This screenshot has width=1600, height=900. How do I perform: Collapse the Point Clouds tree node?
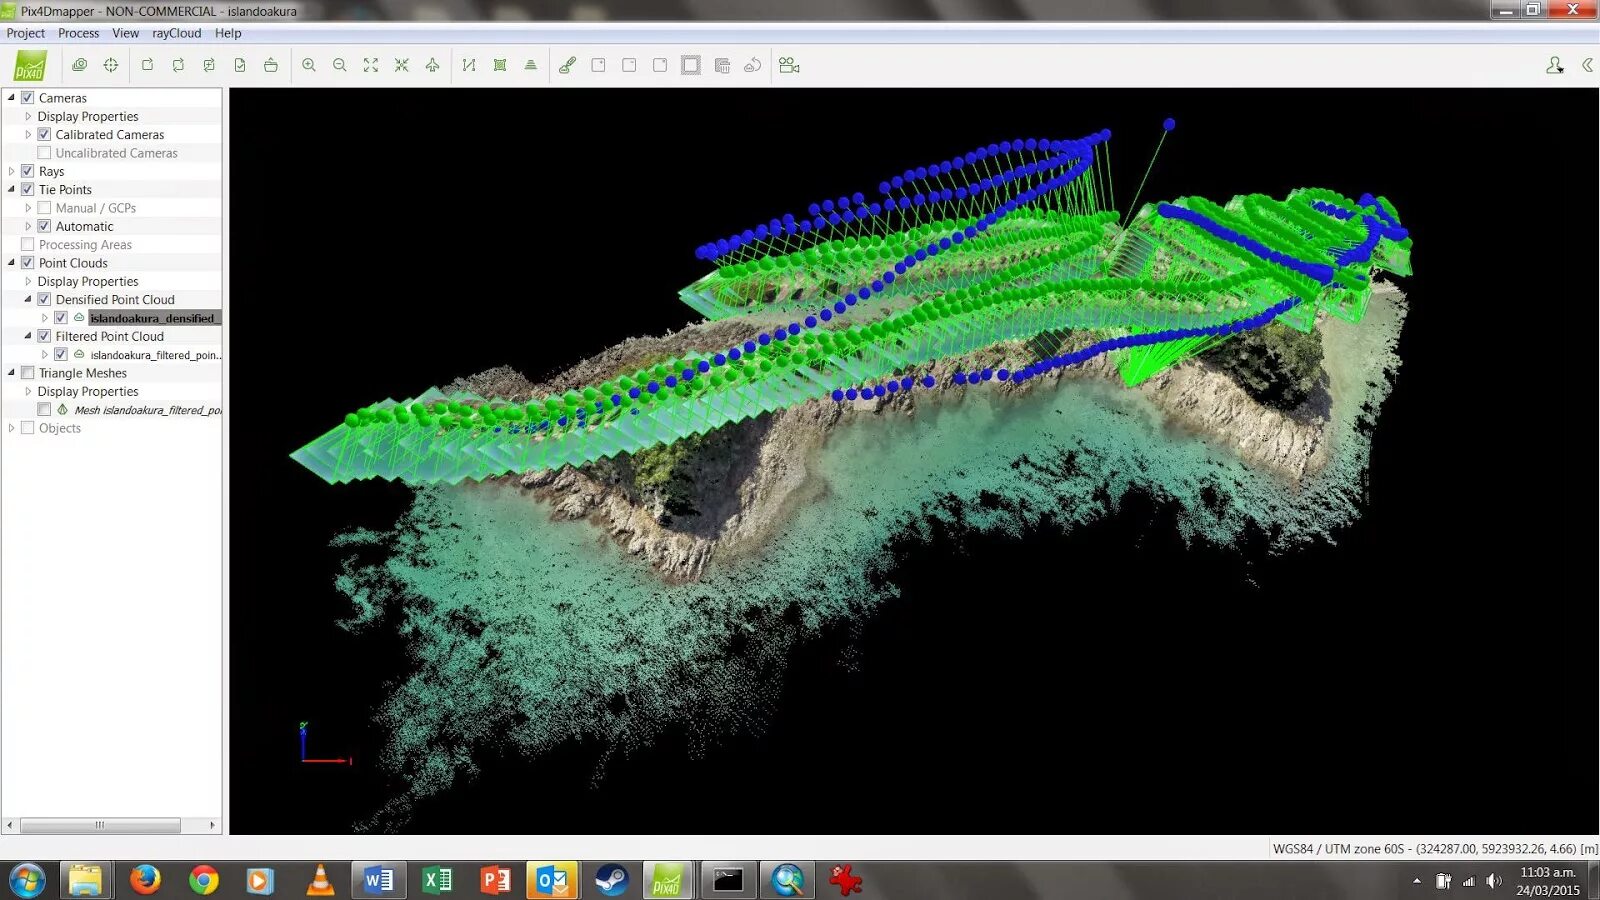click(x=12, y=263)
